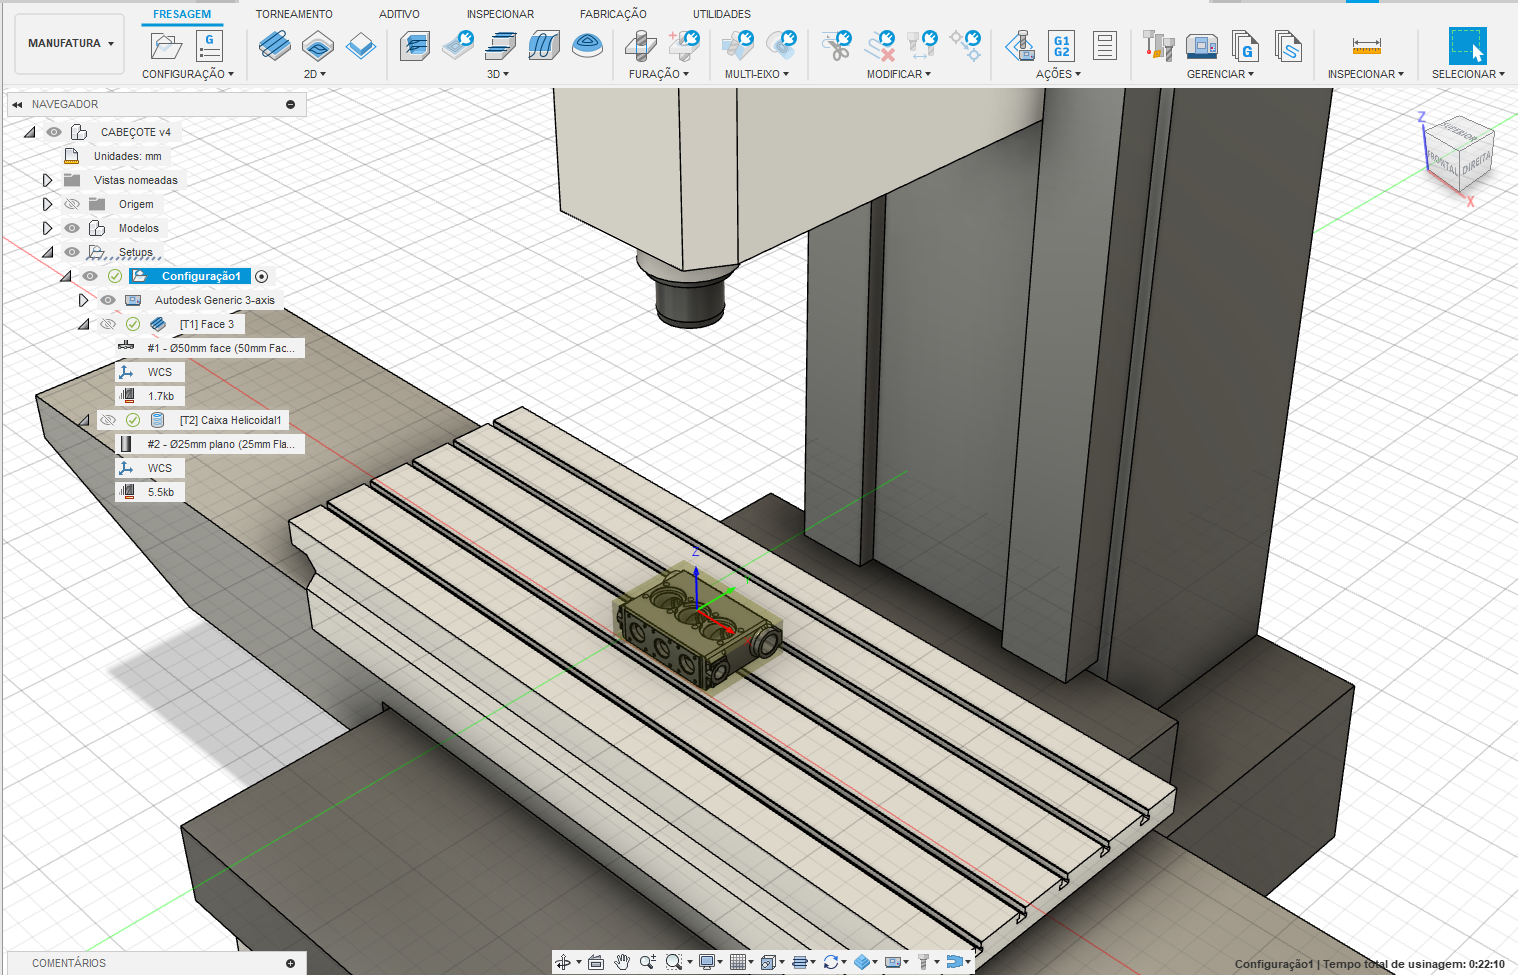Screen dimensions: 1518x975
Task: Show the hidden Origem folder
Action: (x=72, y=204)
